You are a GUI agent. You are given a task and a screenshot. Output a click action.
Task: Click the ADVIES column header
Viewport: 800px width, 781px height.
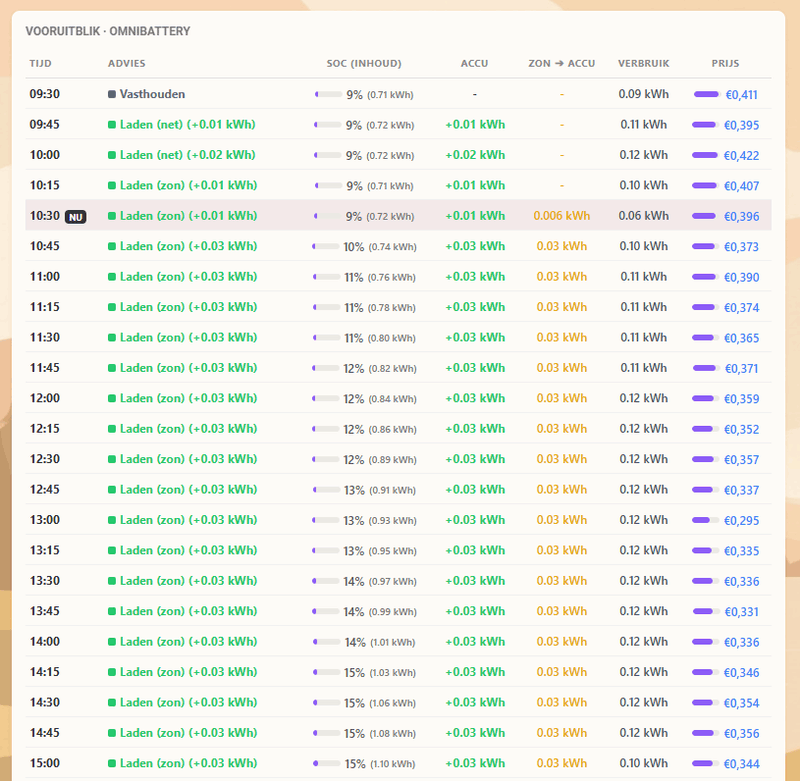(127, 63)
